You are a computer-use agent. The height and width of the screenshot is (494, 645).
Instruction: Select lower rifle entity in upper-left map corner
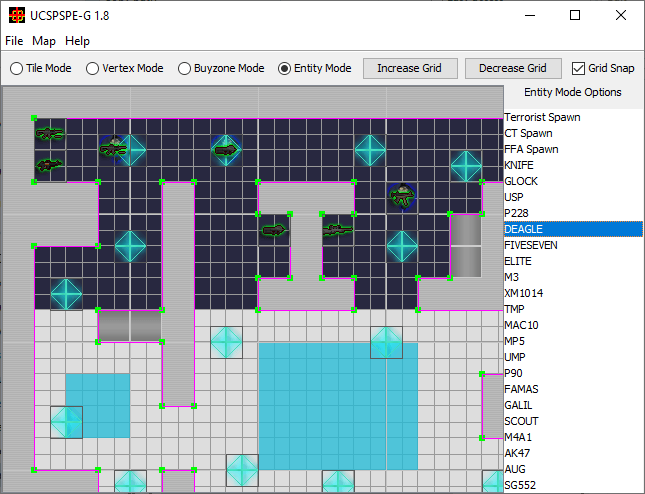click(50, 165)
